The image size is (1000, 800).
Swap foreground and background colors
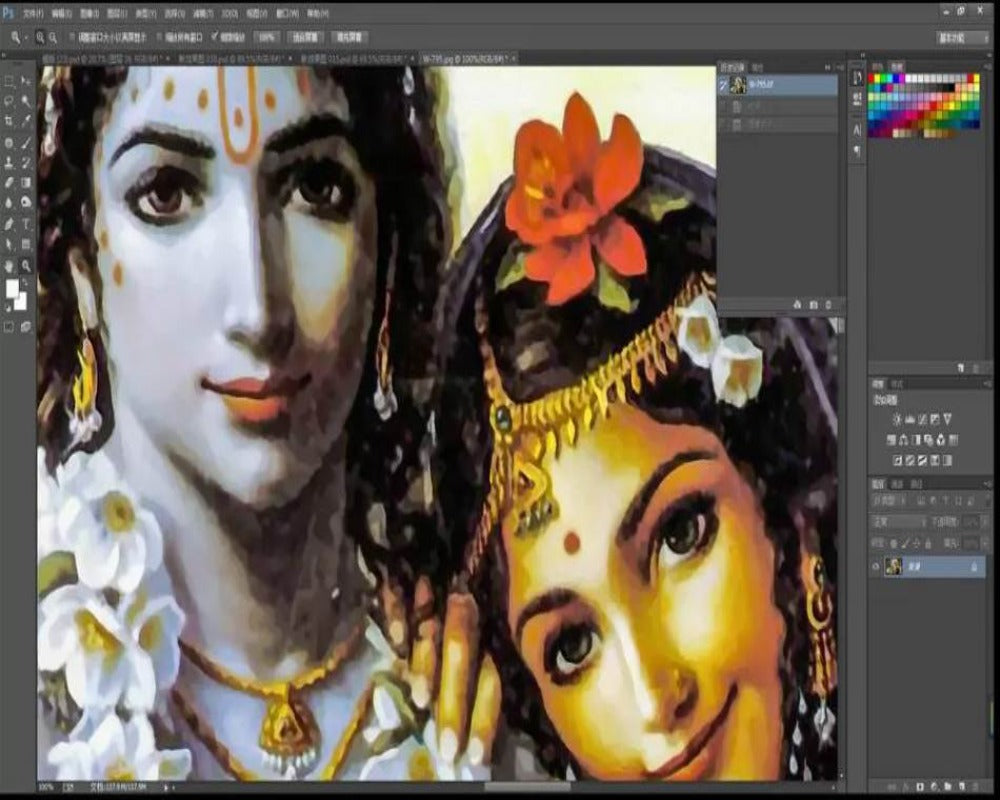(21, 284)
